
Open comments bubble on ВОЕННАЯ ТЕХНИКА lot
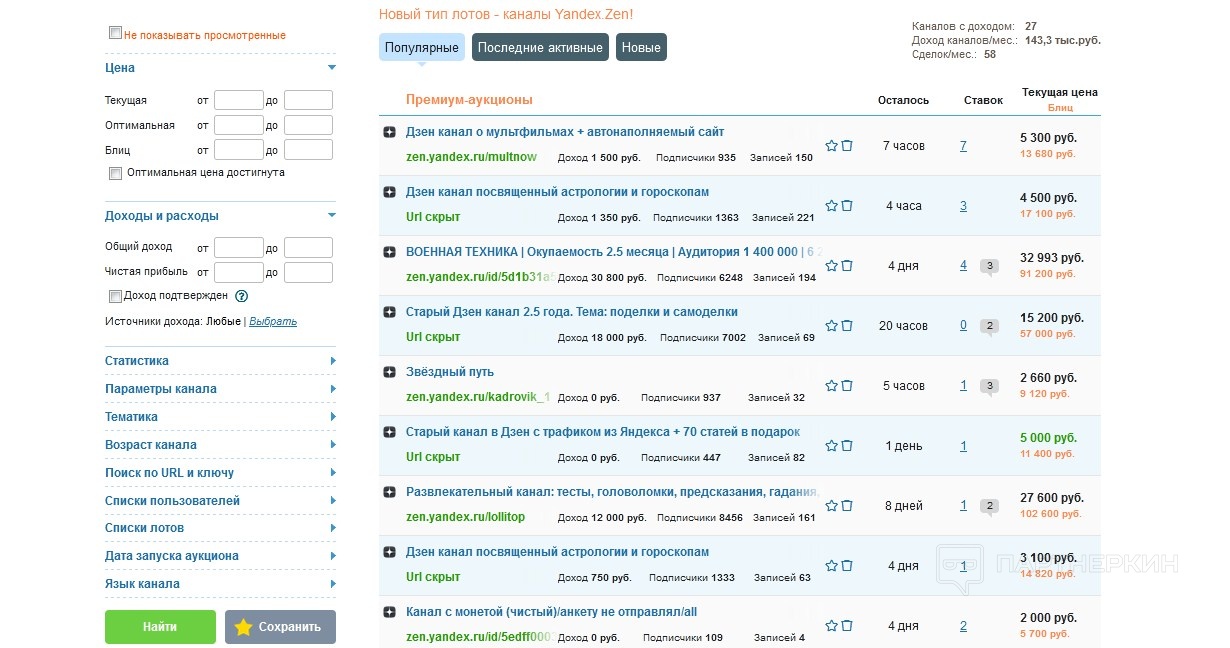(989, 267)
